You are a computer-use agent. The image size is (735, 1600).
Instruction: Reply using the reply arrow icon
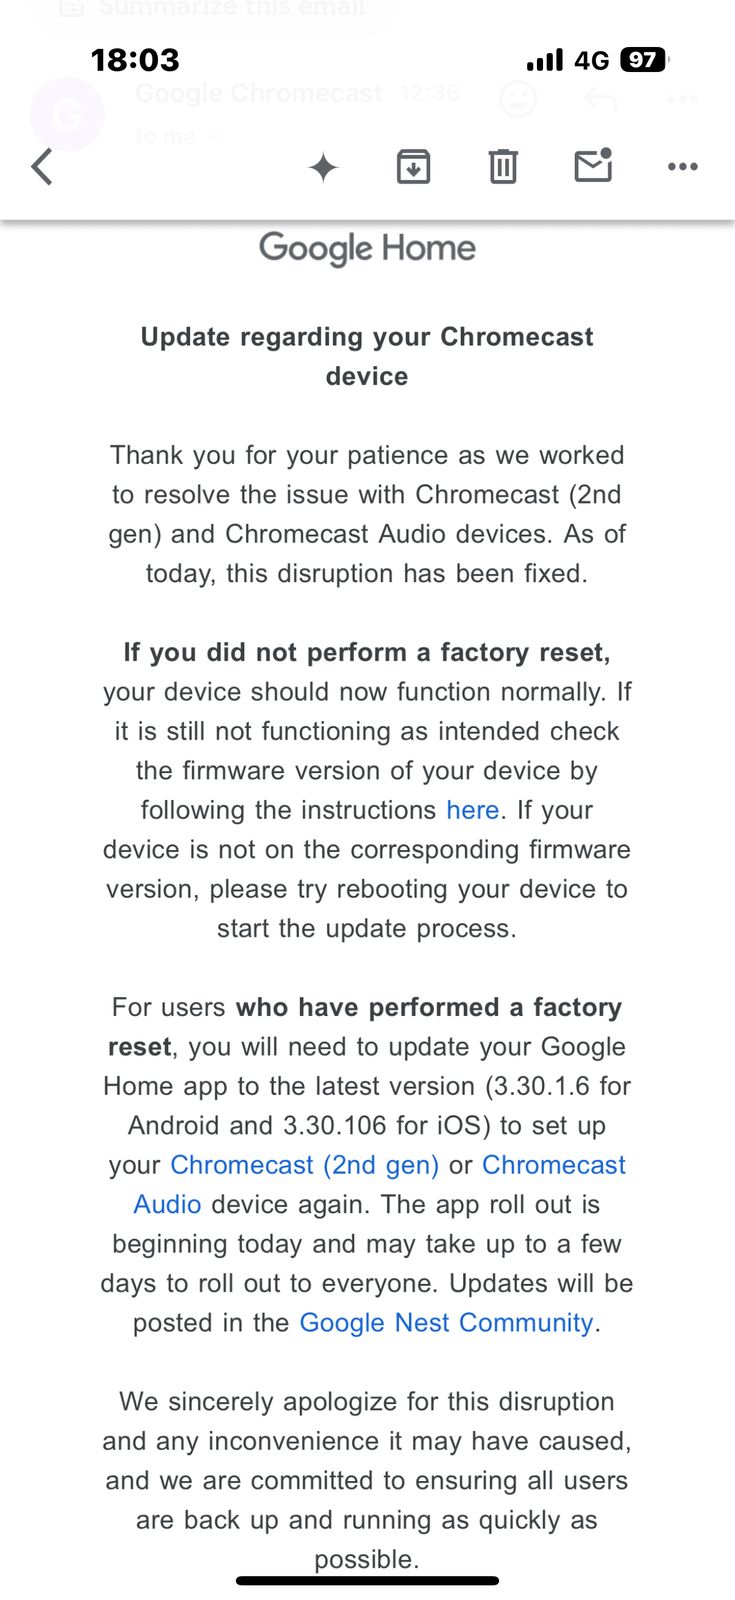pyautogui.click(x=598, y=98)
